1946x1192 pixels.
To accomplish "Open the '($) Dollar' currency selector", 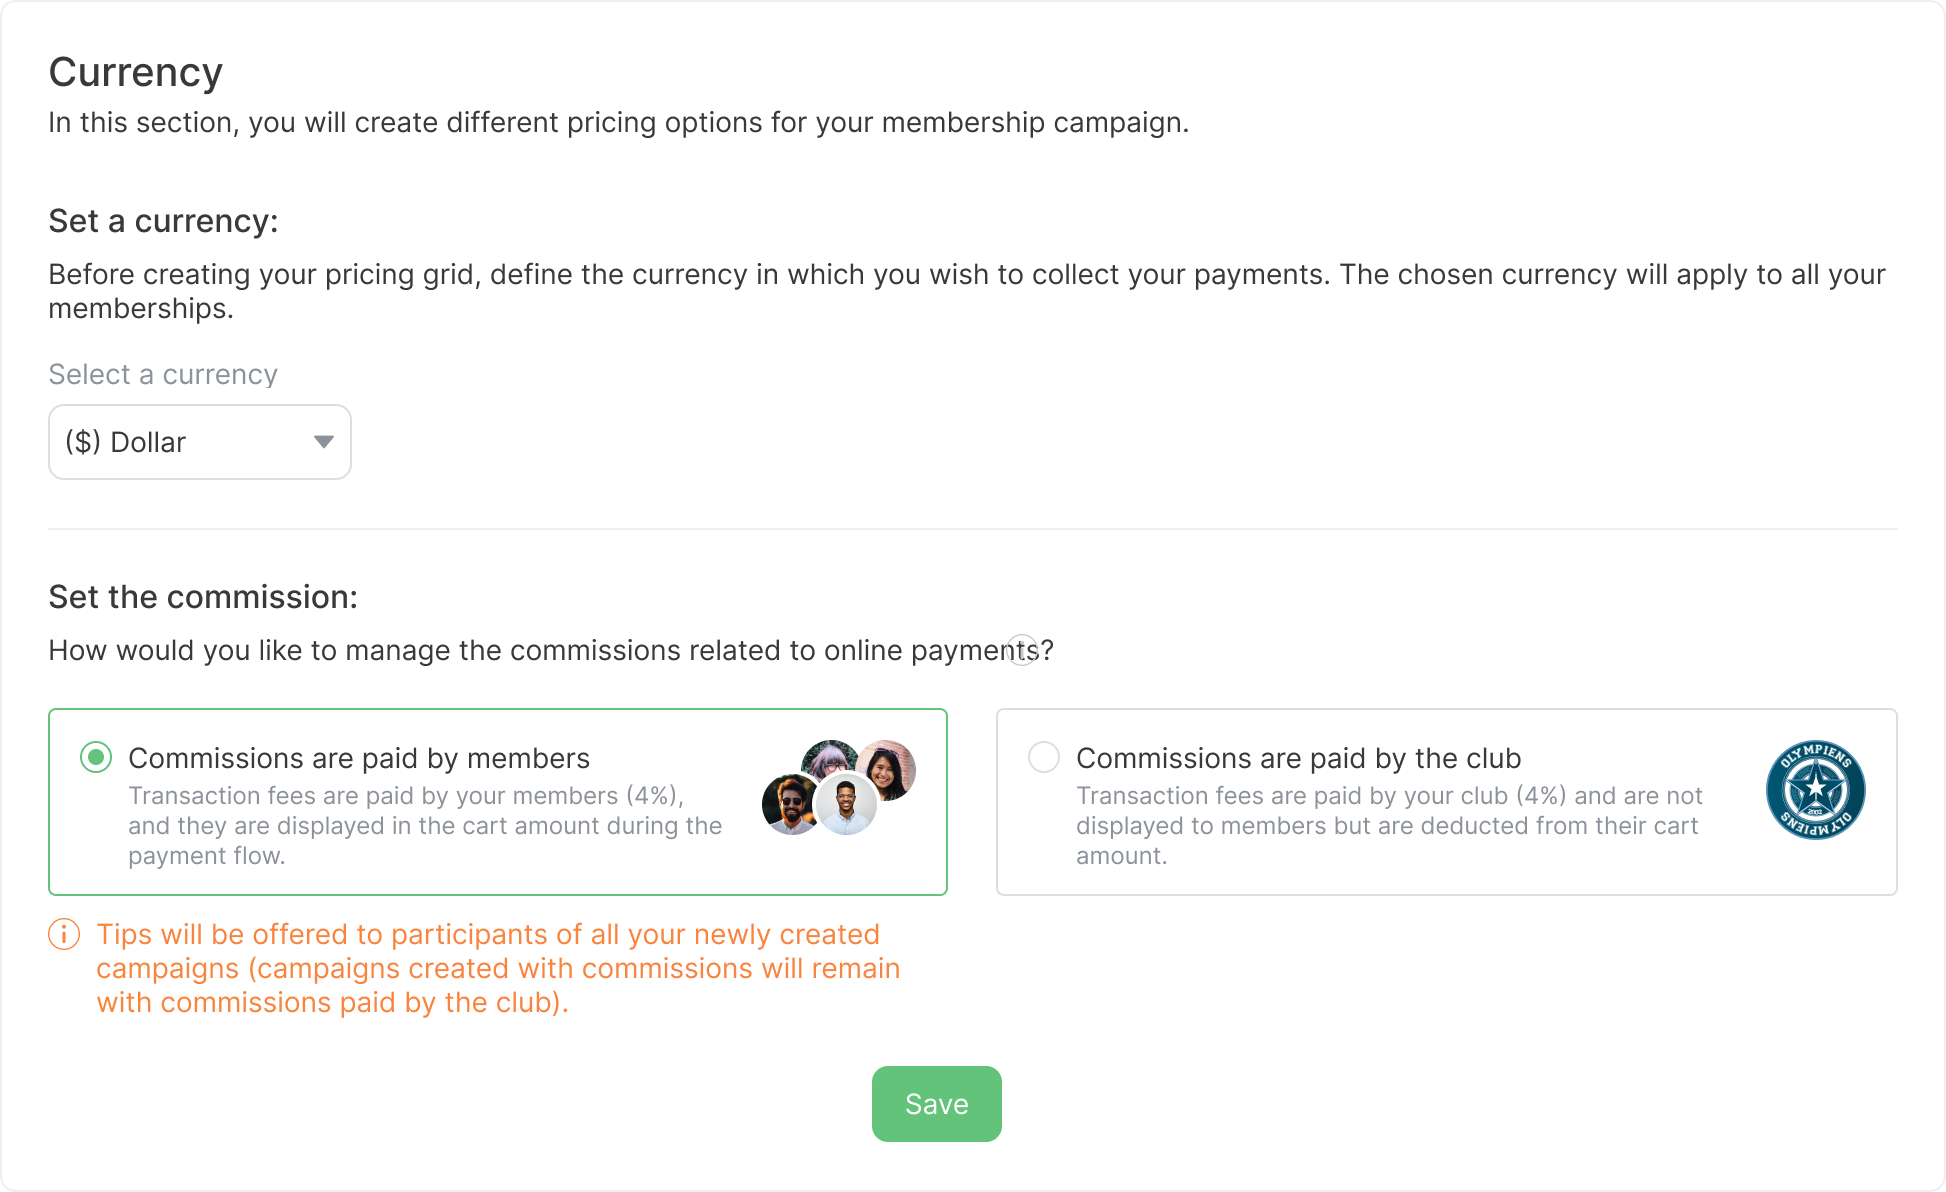I will 199,442.
